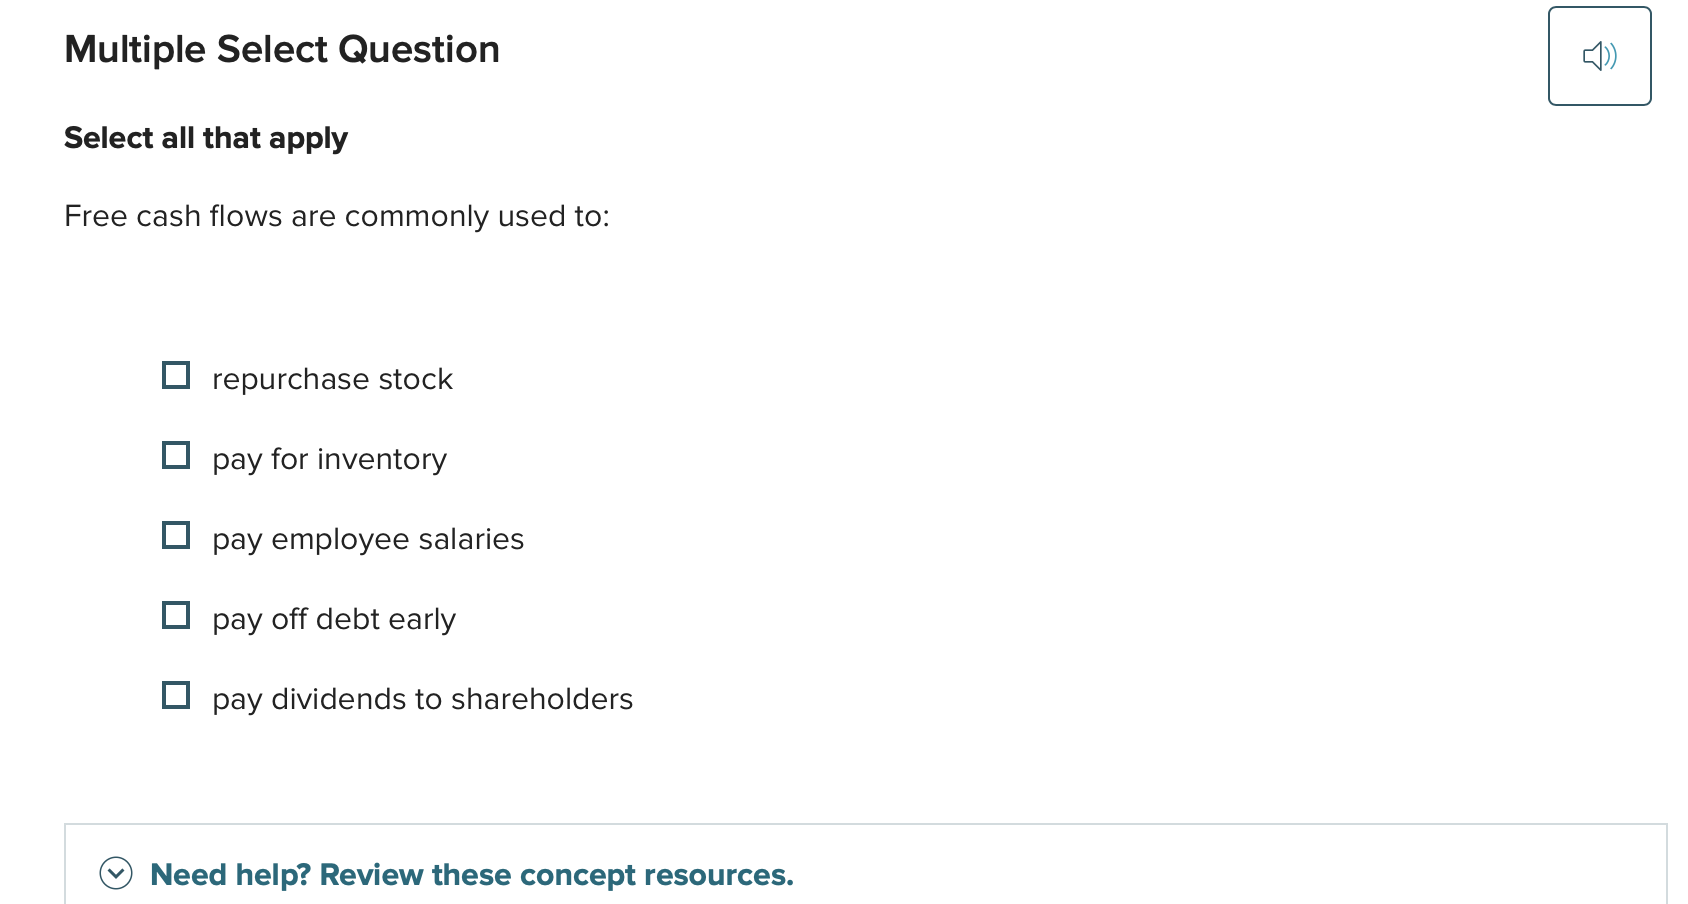The width and height of the screenshot is (1688, 904).
Task: Check the "pay off debt early" checkbox
Action: coord(176,615)
